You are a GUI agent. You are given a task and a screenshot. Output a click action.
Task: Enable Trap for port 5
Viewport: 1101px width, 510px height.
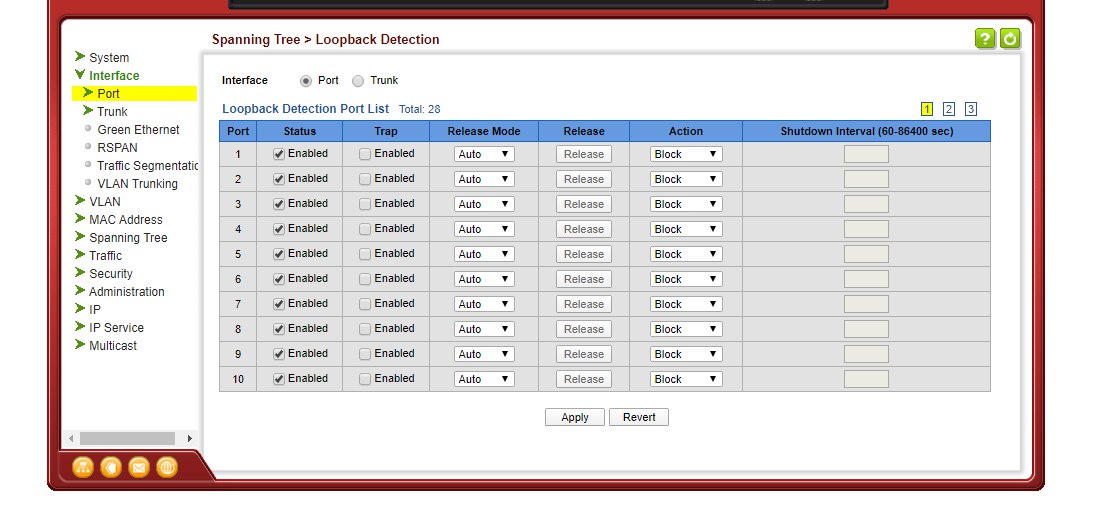(x=365, y=254)
